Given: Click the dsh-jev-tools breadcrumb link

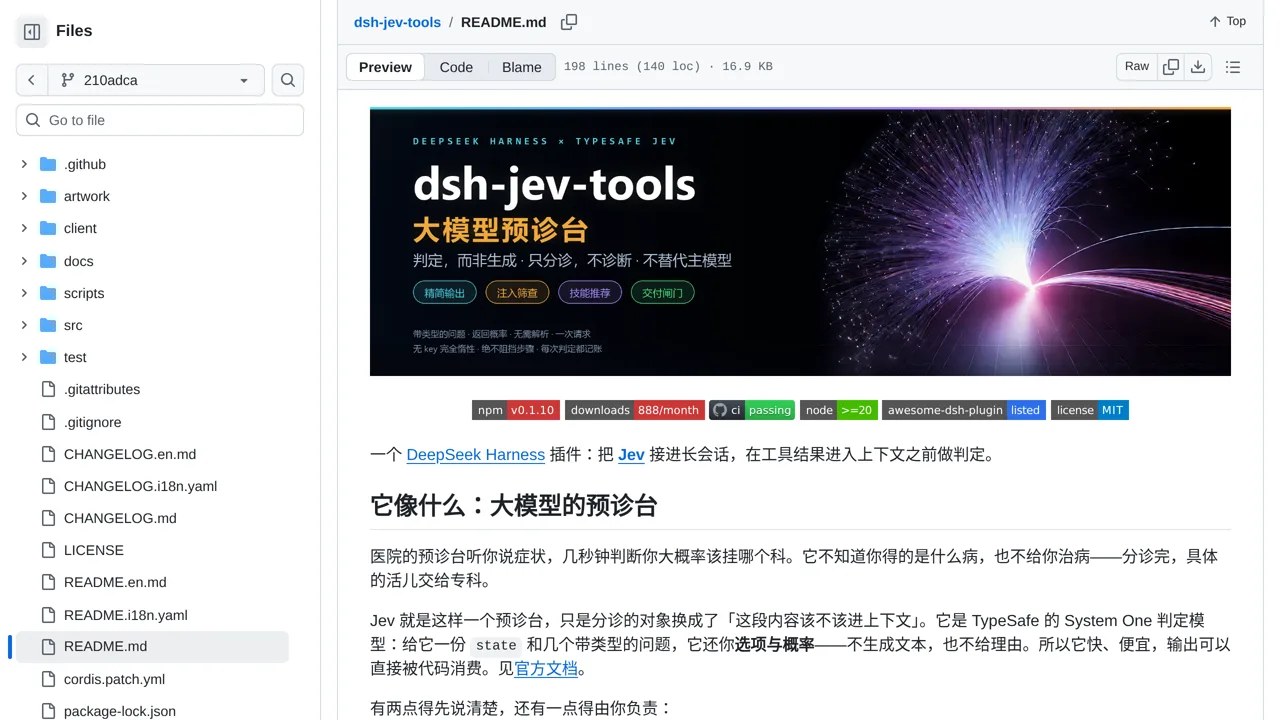Looking at the screenshot, I should tap(397, 22).
